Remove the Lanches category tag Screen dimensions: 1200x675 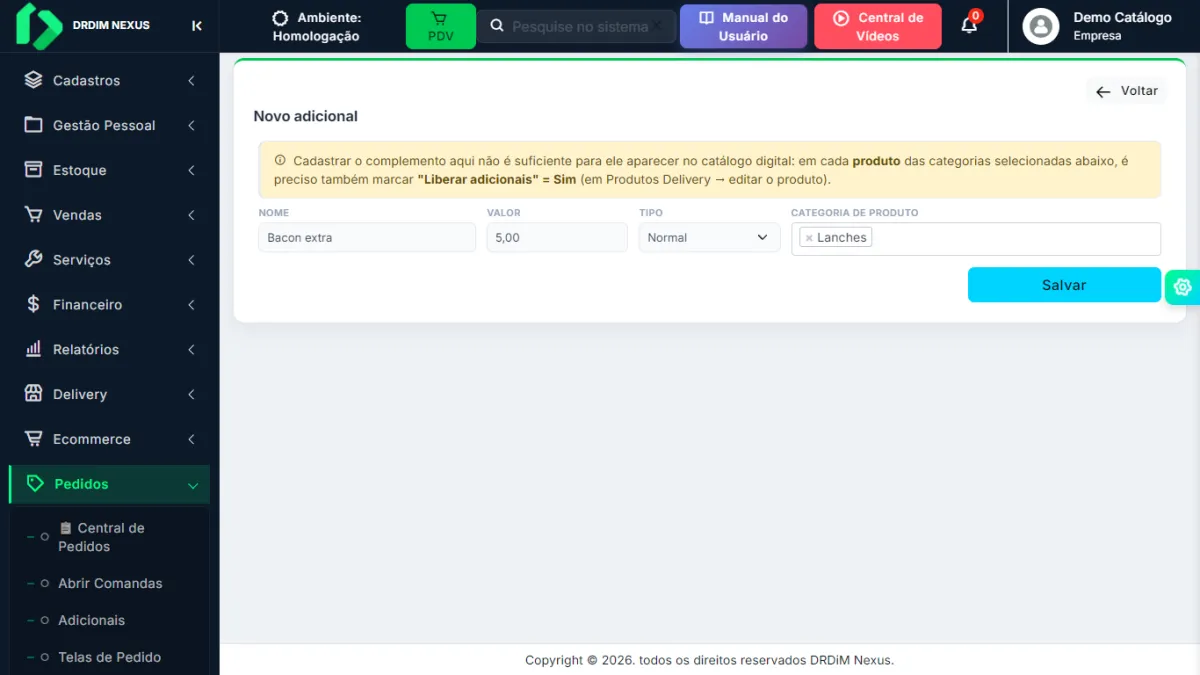pos(809,238)
